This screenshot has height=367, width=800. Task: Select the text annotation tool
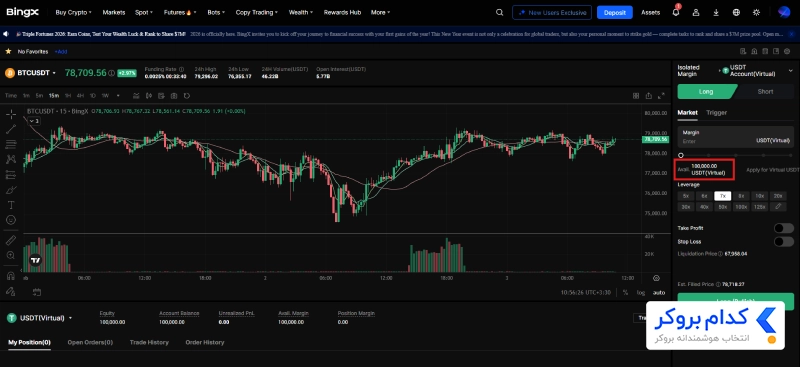pos(11,205)
